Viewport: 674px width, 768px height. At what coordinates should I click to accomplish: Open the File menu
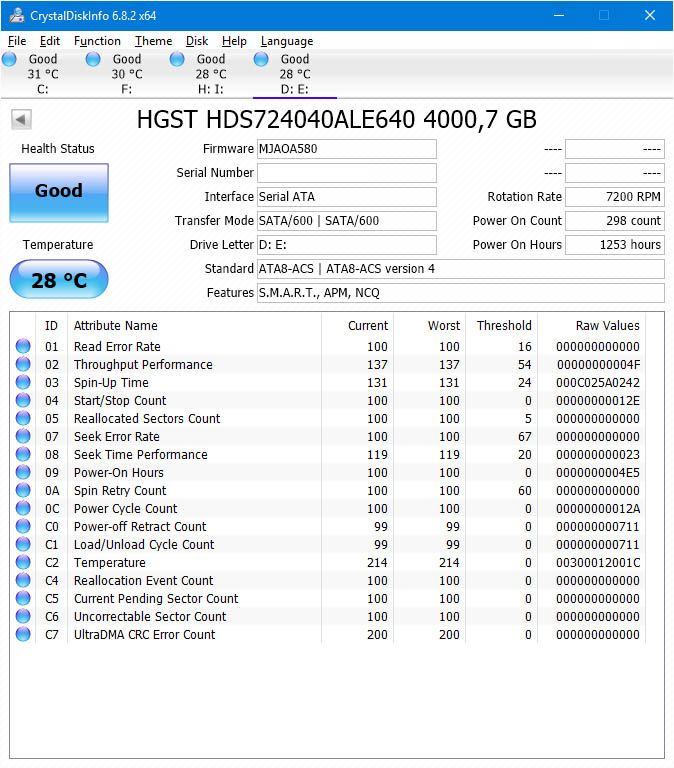(x=17, y=41)
